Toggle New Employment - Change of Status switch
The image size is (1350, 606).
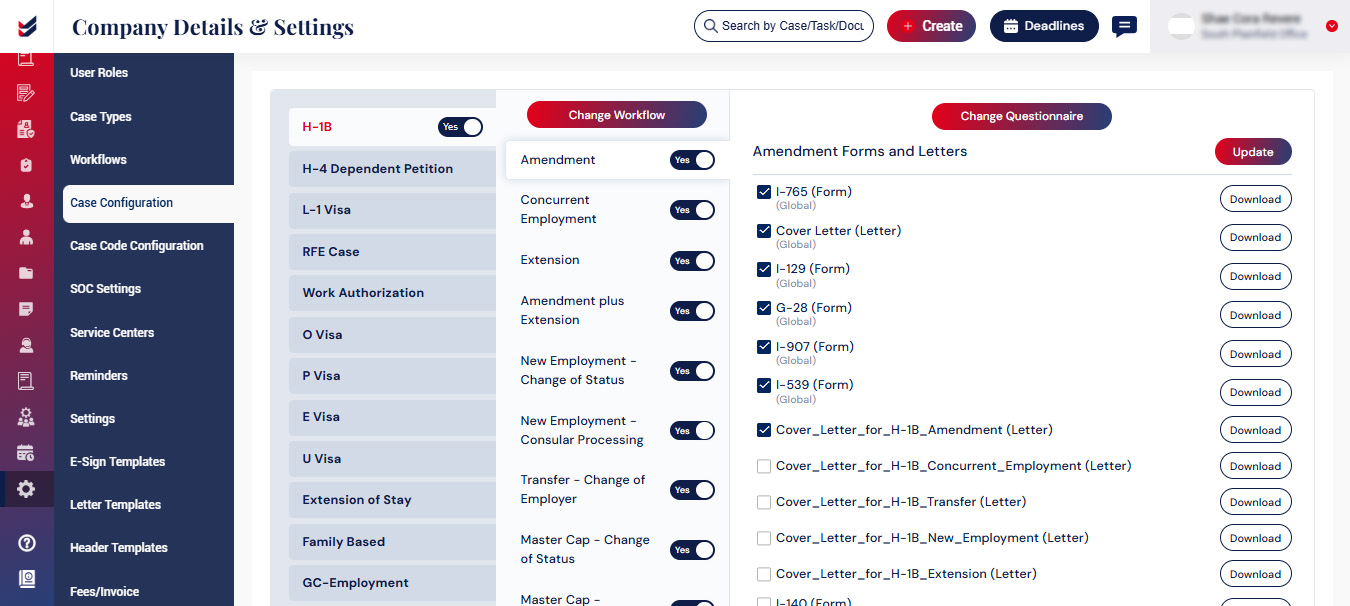click(x=692, y=371)
